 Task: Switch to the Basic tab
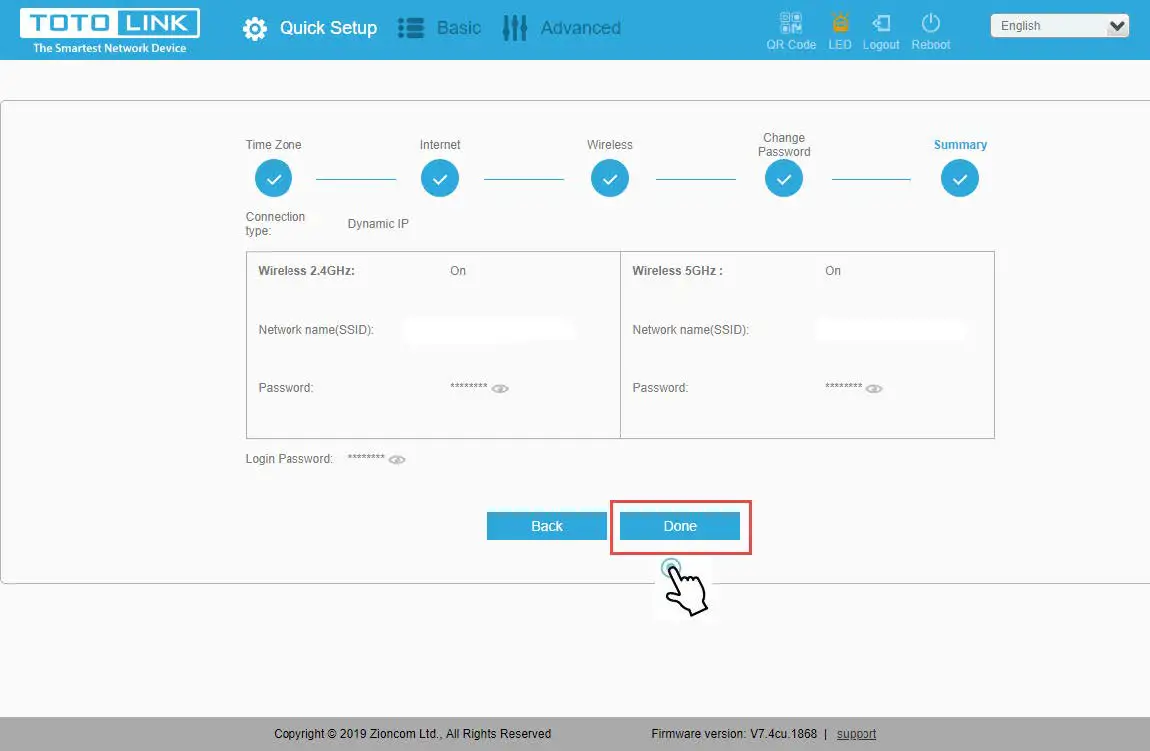459,28
